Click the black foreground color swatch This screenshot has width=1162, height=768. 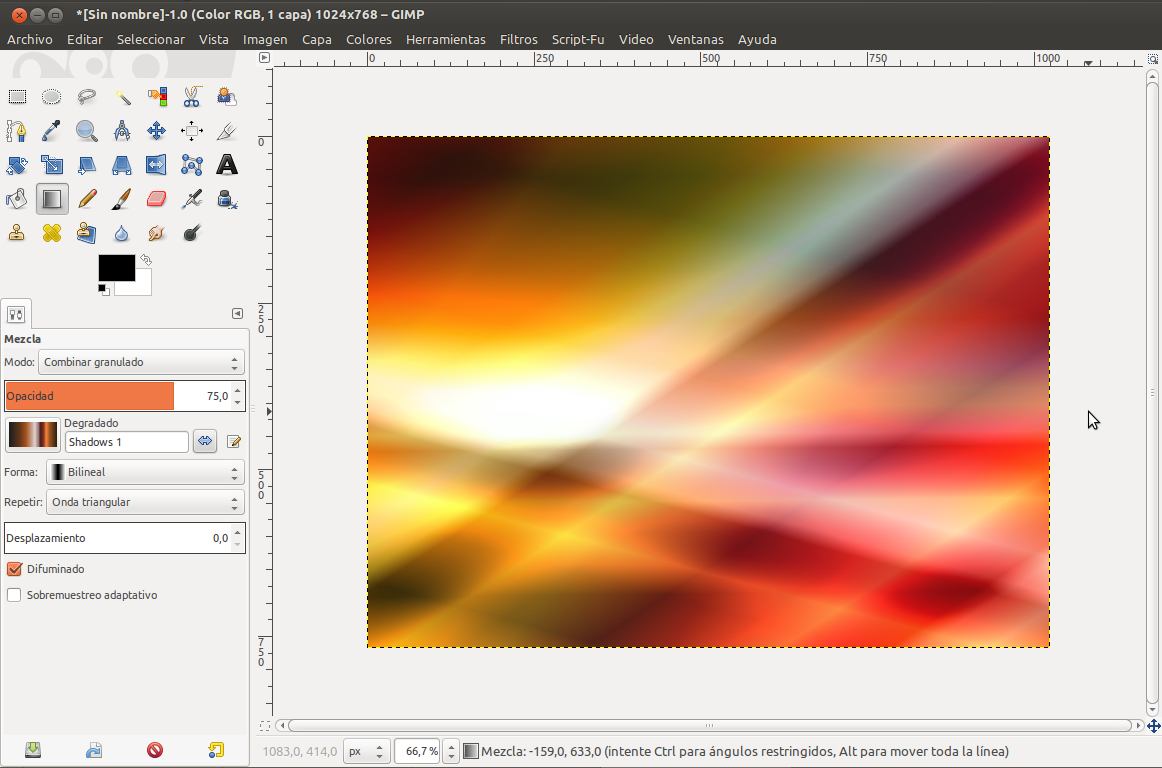[x=115, y=268]
